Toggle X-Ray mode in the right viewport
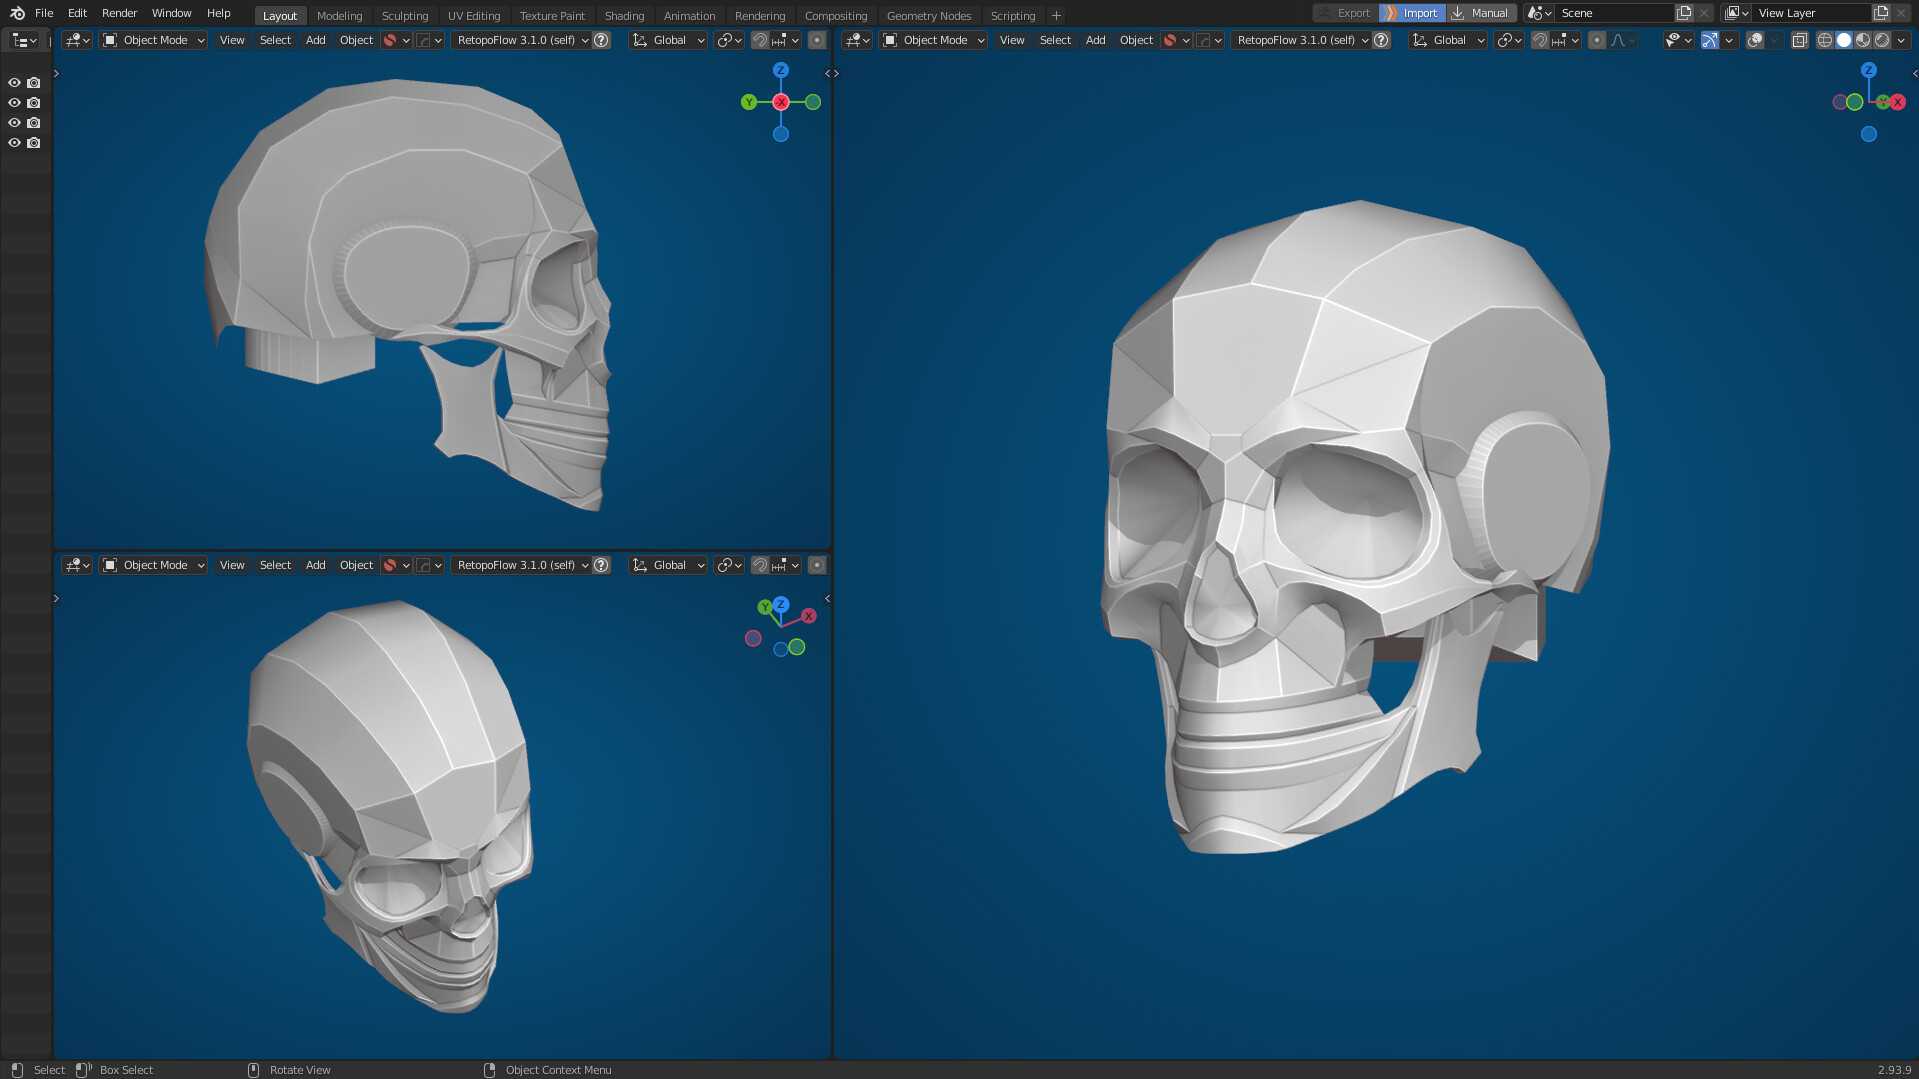 point(1798,40)
